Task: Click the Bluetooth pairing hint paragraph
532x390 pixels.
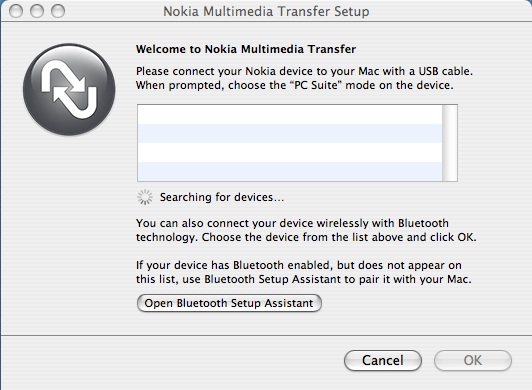Action: (x=304, y=272)
